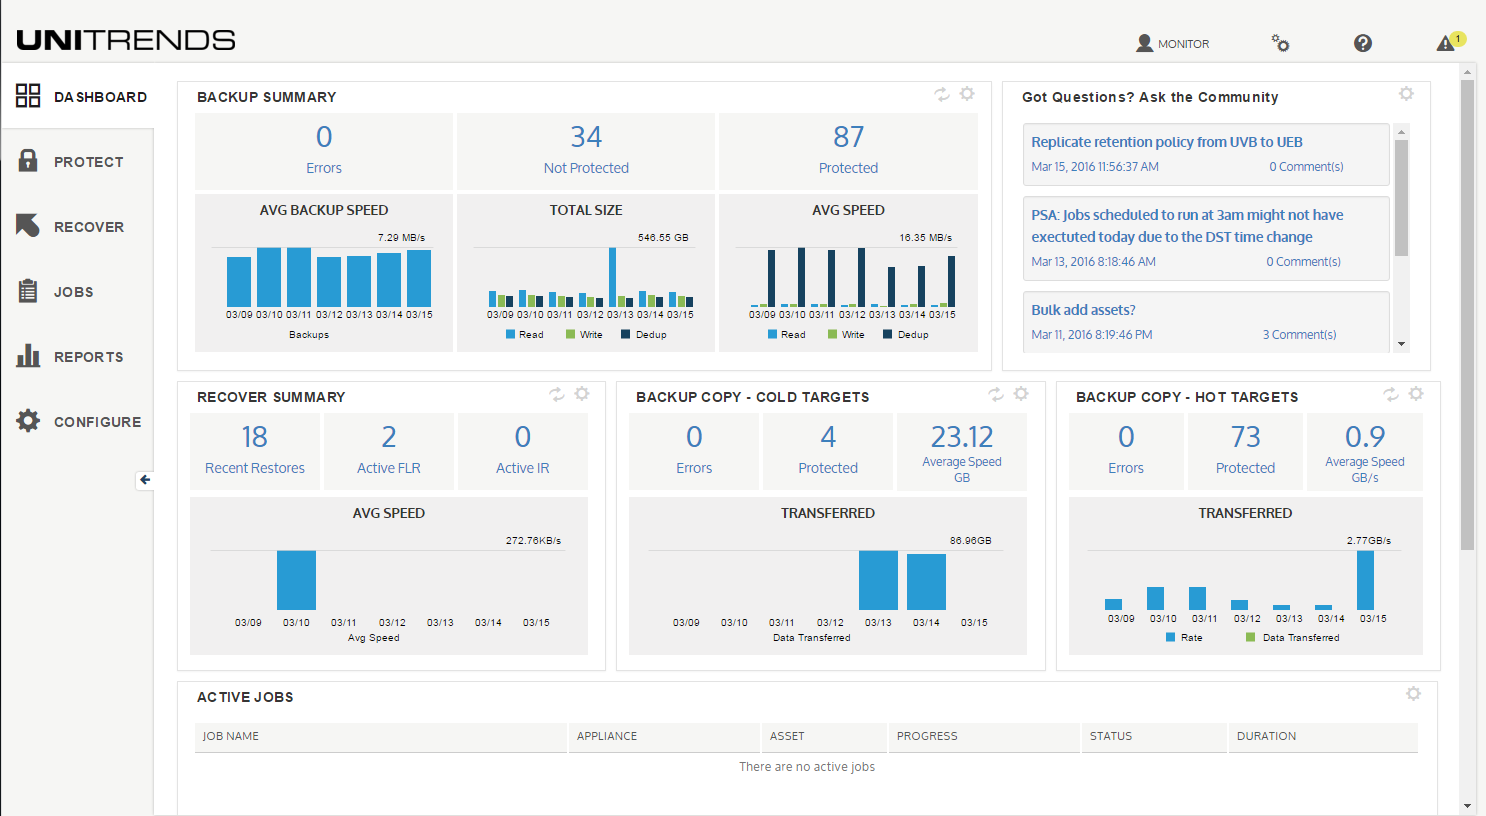Click the 34 Not Protected tile
The height and width of the screenshot is (816, 1486).
point(586,150)
